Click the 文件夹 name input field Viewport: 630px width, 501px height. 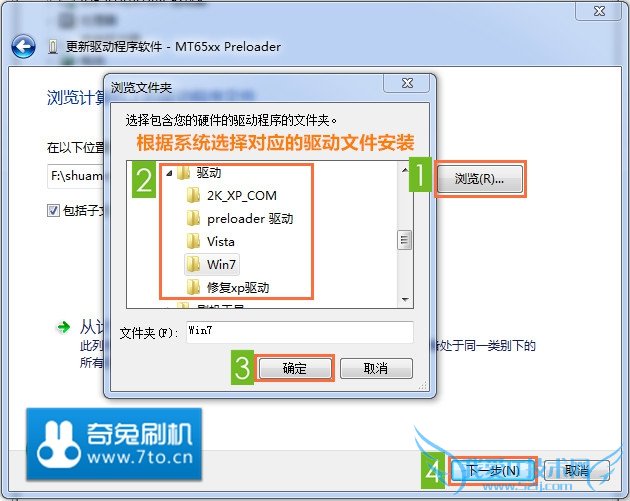point(300,332)
